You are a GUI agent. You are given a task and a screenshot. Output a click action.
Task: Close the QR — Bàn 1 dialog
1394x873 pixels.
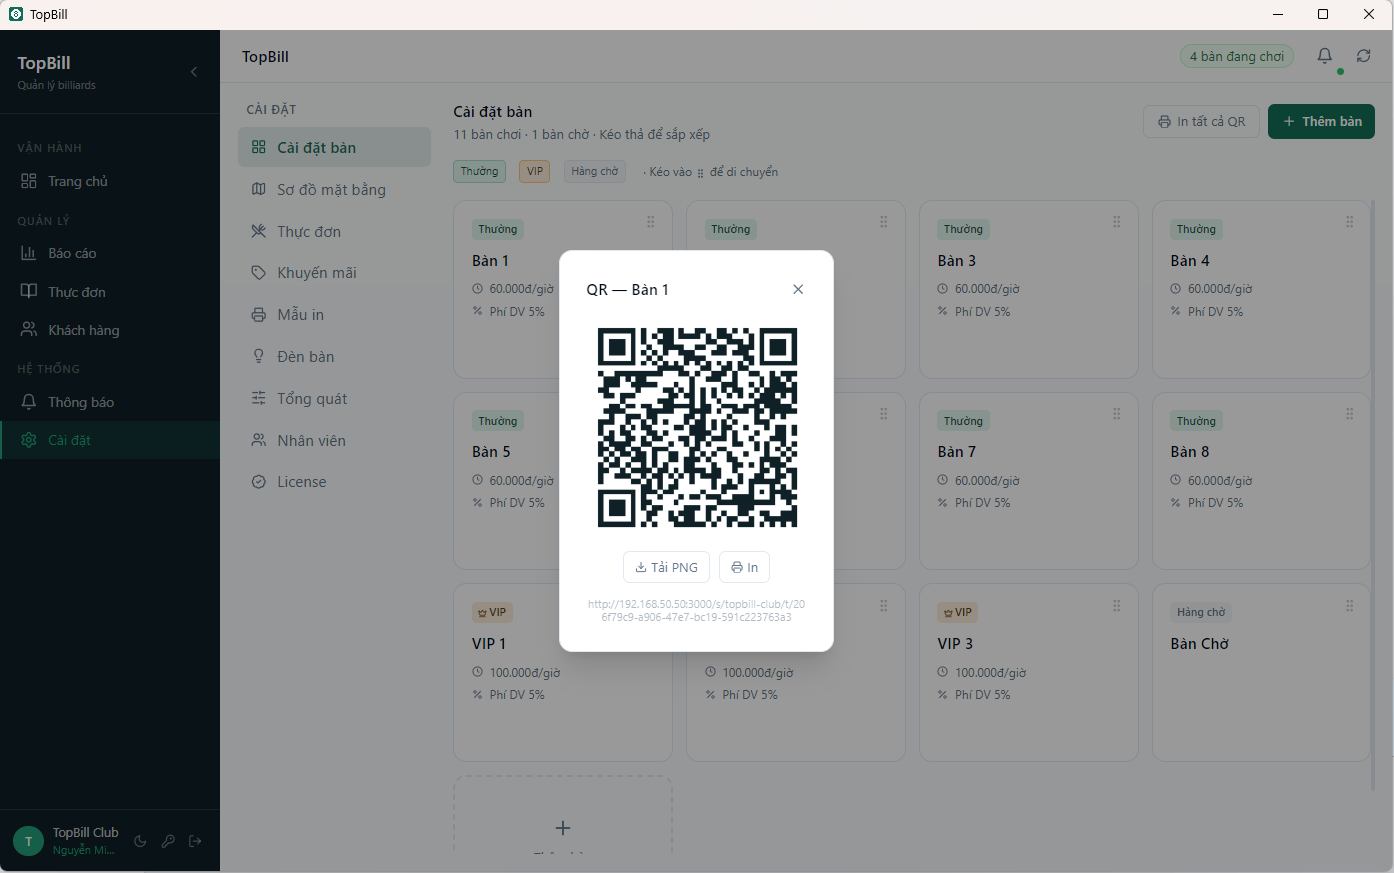tap(798, 289)
